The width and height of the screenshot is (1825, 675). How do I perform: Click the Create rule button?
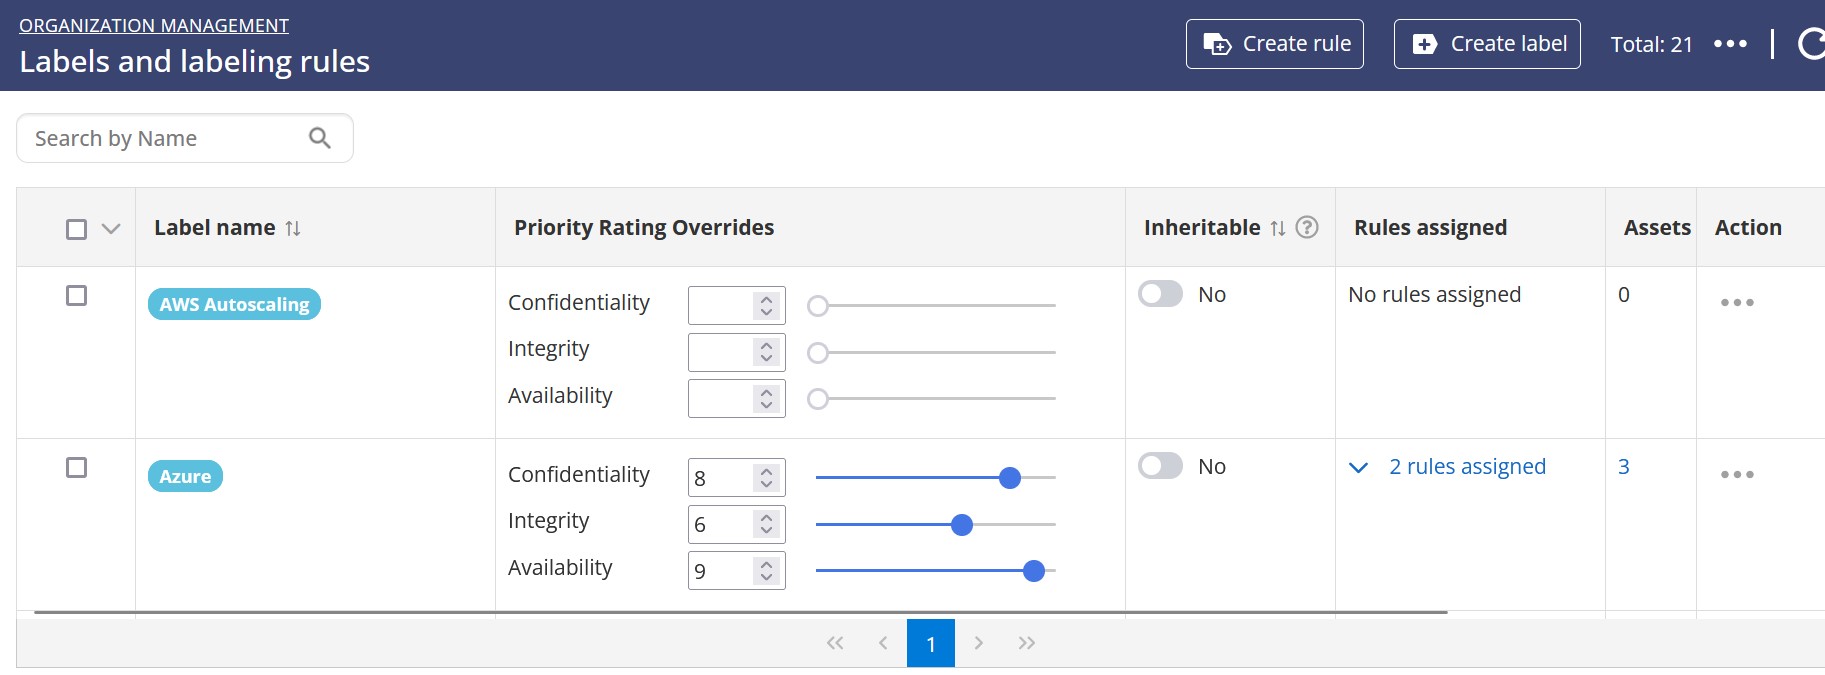[x=1274, y=44]
